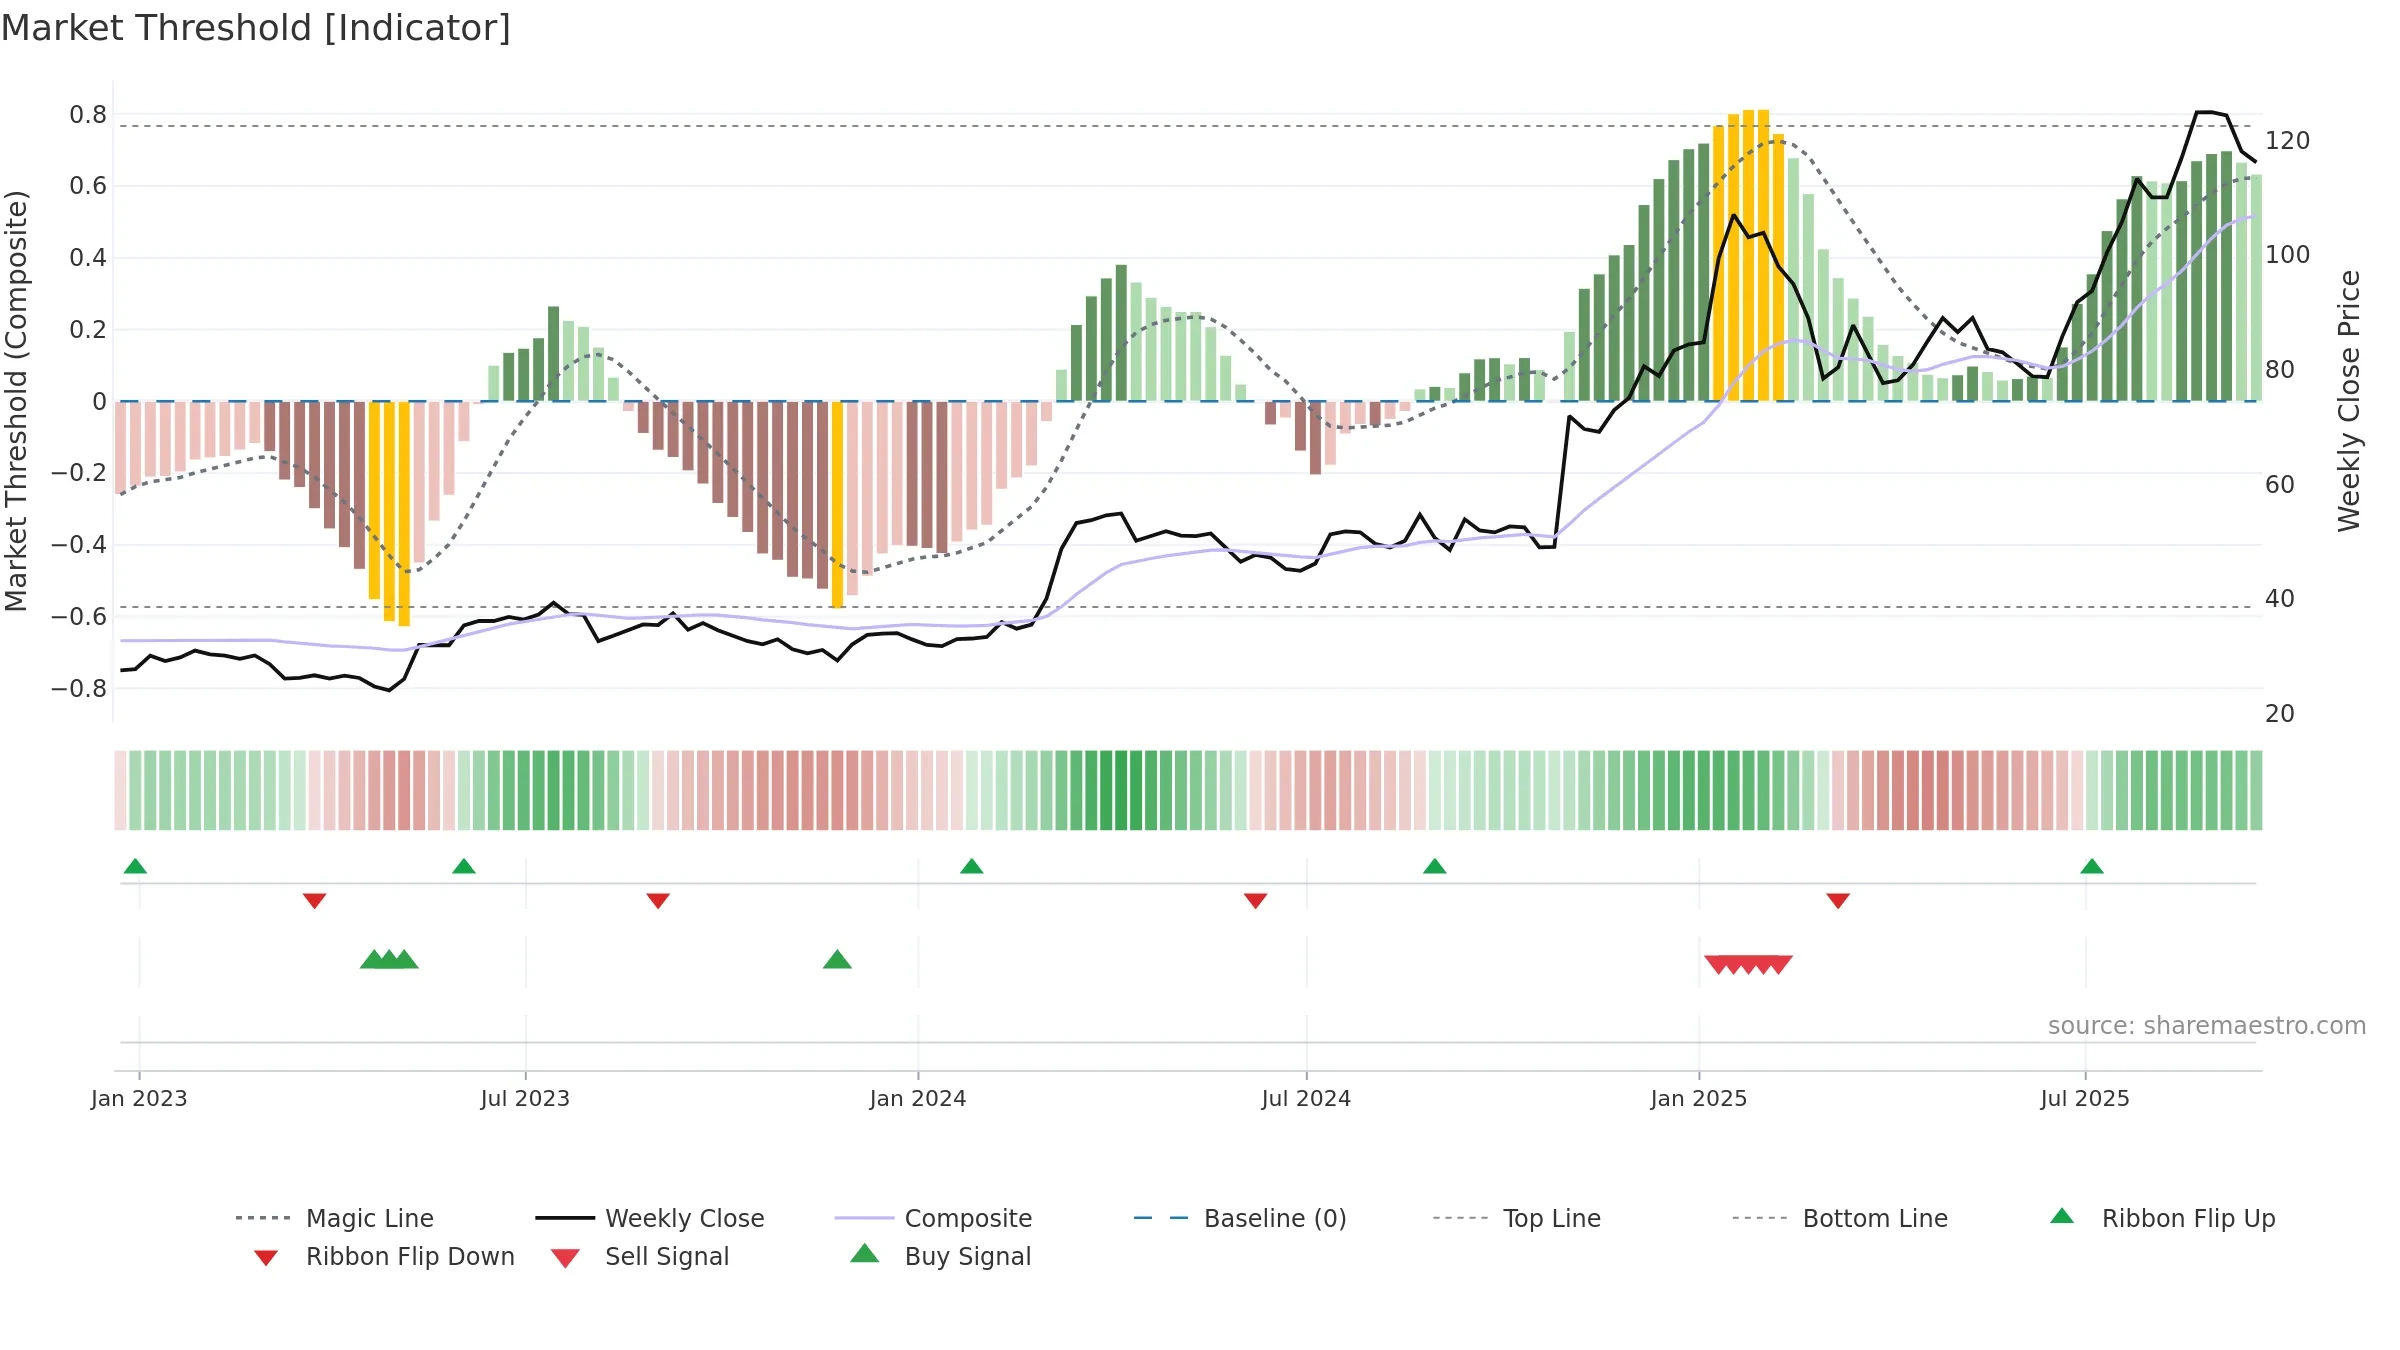Click the ribbon flip up marker after Jul 2024
2400x1350 pixels.
[1435, 866]
